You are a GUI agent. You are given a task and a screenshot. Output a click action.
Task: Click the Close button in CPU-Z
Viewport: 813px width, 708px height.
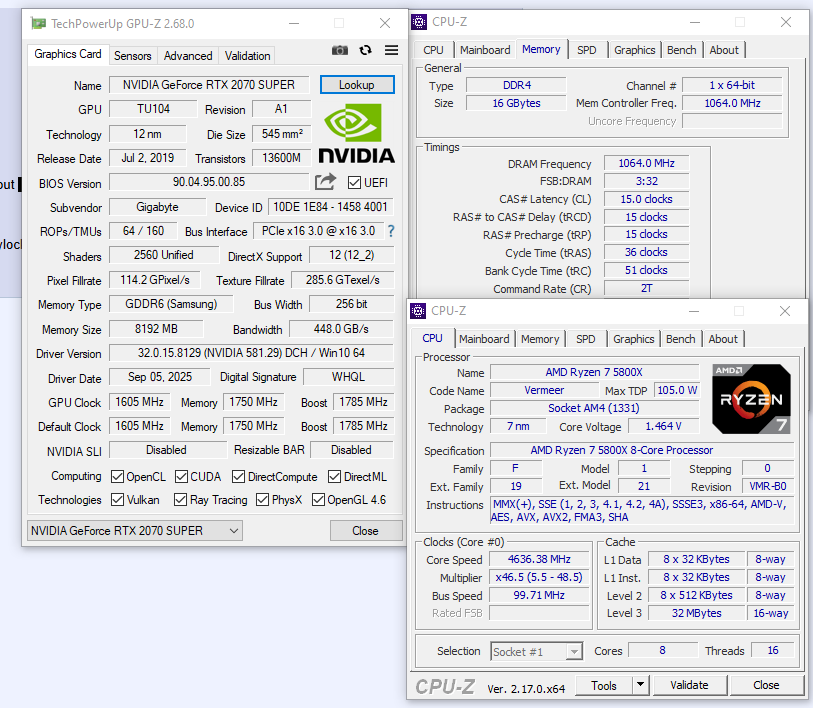tap(766, 685)
